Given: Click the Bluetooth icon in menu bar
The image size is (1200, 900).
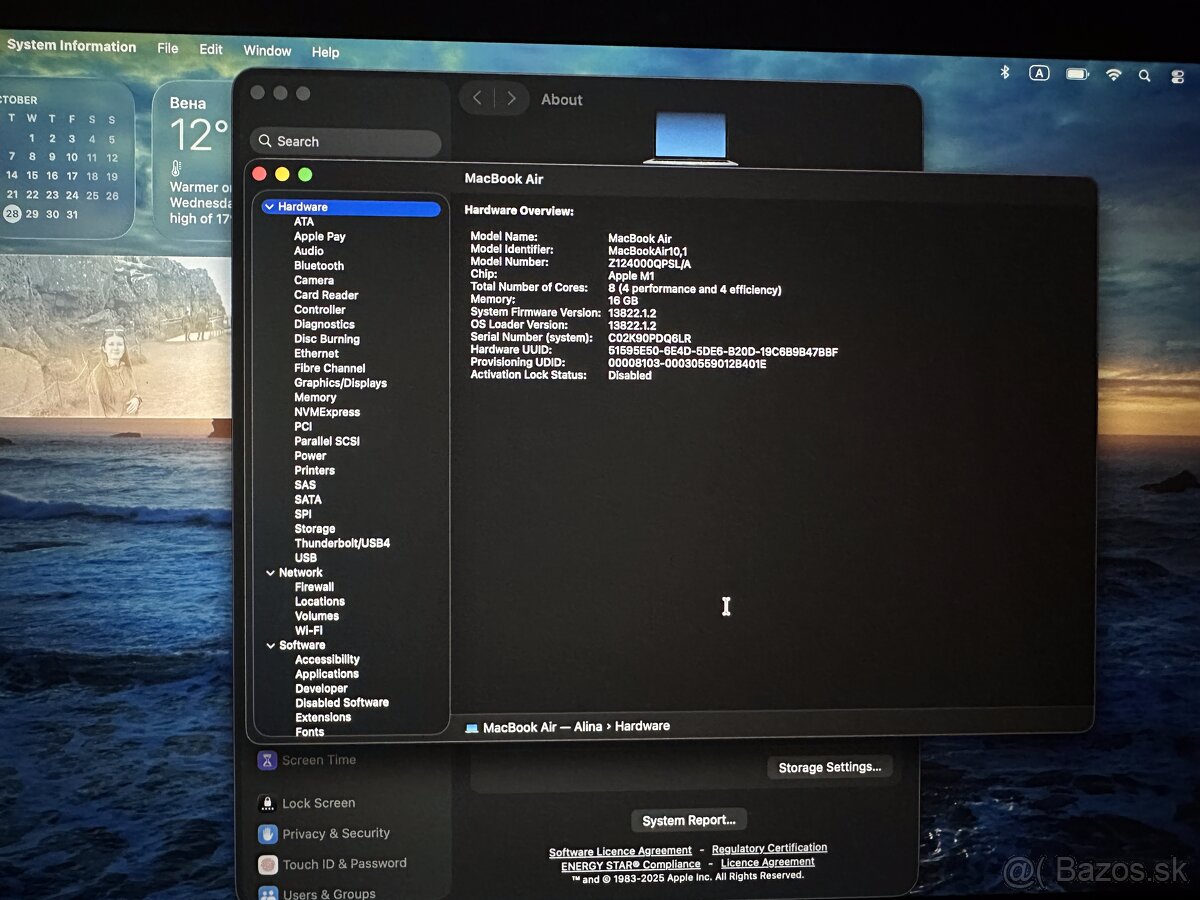Looking at the screenshot, I should [1005, 72].
